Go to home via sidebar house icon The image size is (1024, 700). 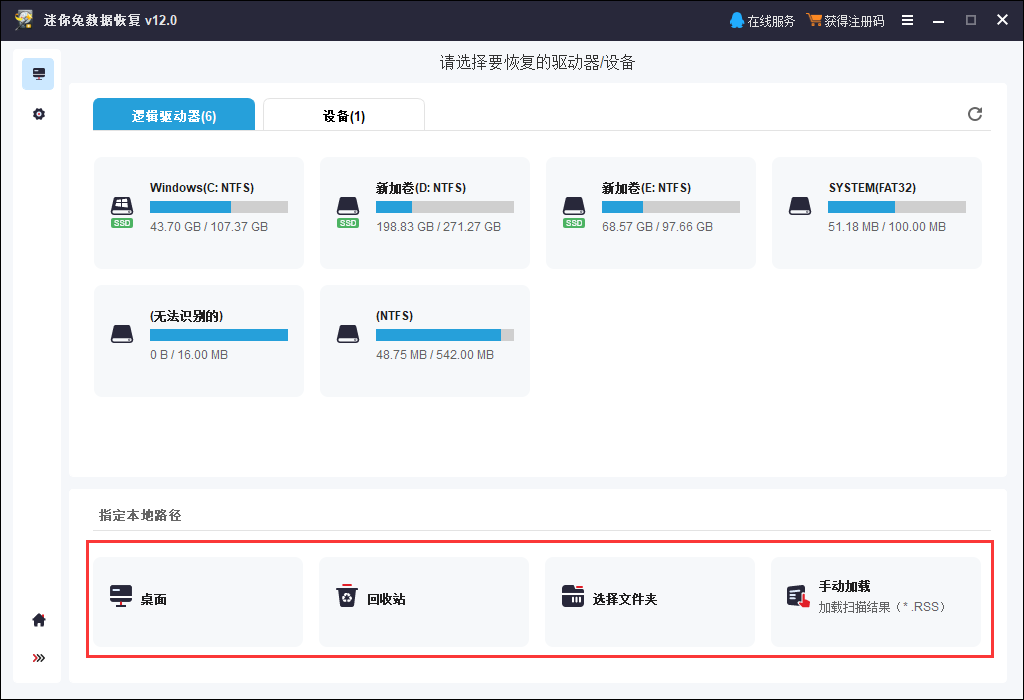click(39, 620)
